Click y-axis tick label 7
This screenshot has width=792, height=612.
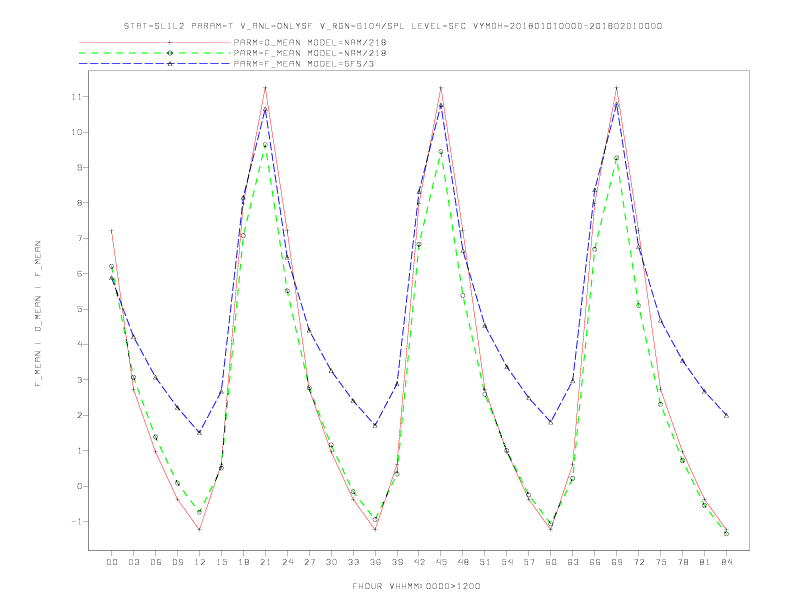pyautogui.click(x=80, y=238)
